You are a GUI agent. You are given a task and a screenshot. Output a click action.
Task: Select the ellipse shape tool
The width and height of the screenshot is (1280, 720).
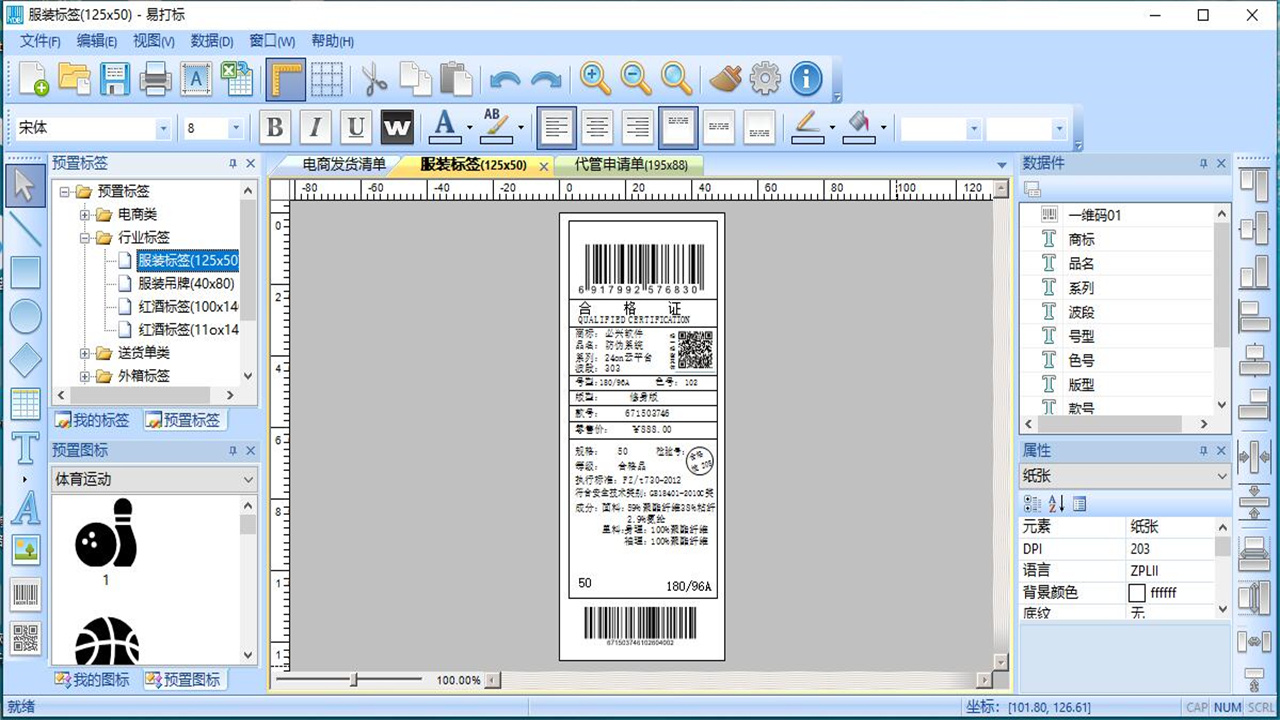coord(25,317)
